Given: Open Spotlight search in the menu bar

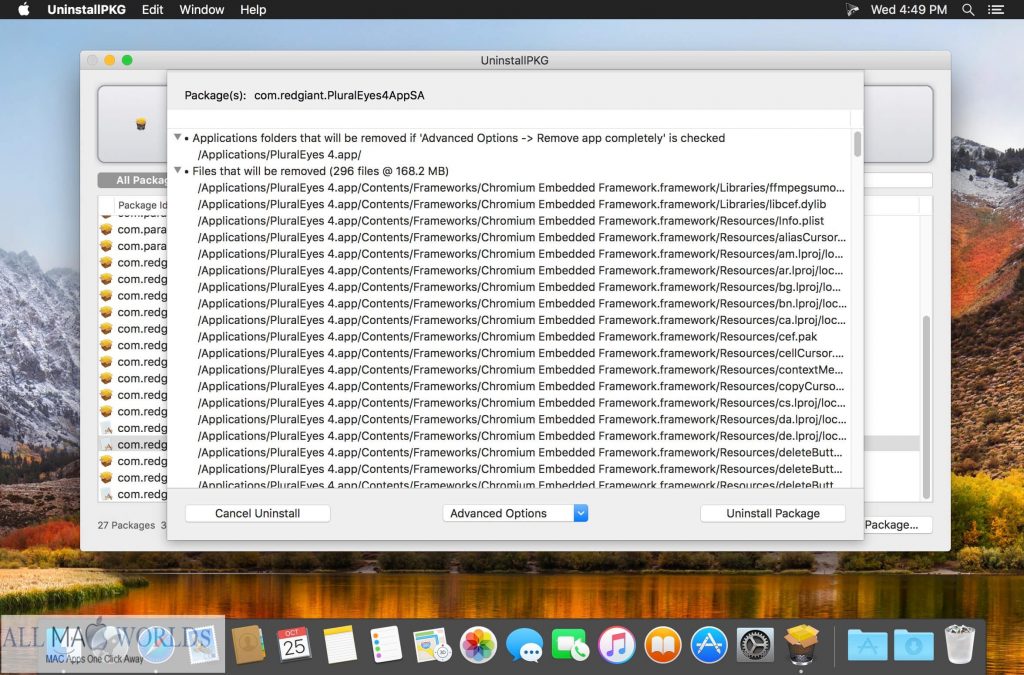Looking at the screenshot, I should tap(968, 10).
